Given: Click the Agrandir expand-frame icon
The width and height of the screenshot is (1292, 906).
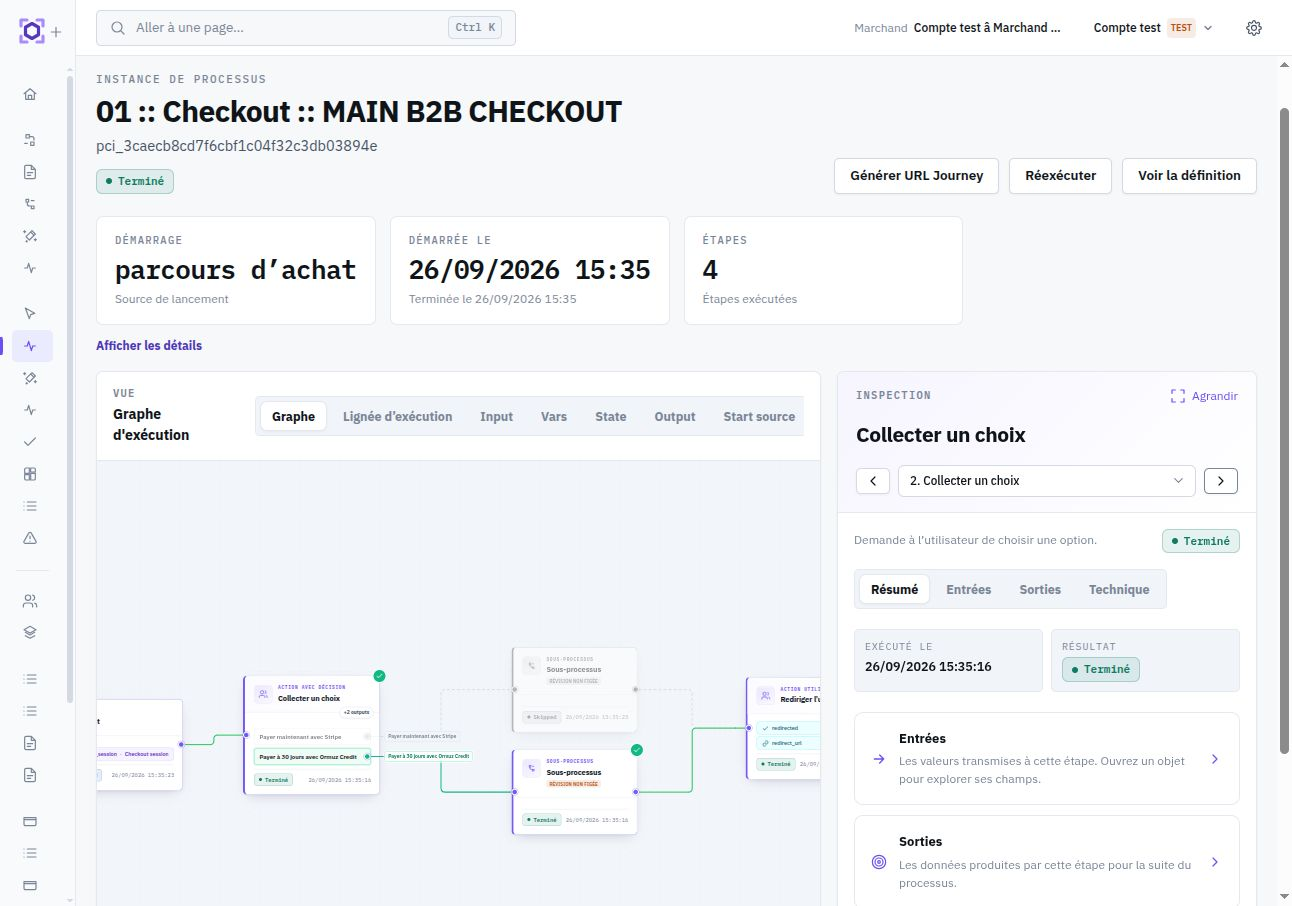Looking at the screenshot, I should (1178, 396).
